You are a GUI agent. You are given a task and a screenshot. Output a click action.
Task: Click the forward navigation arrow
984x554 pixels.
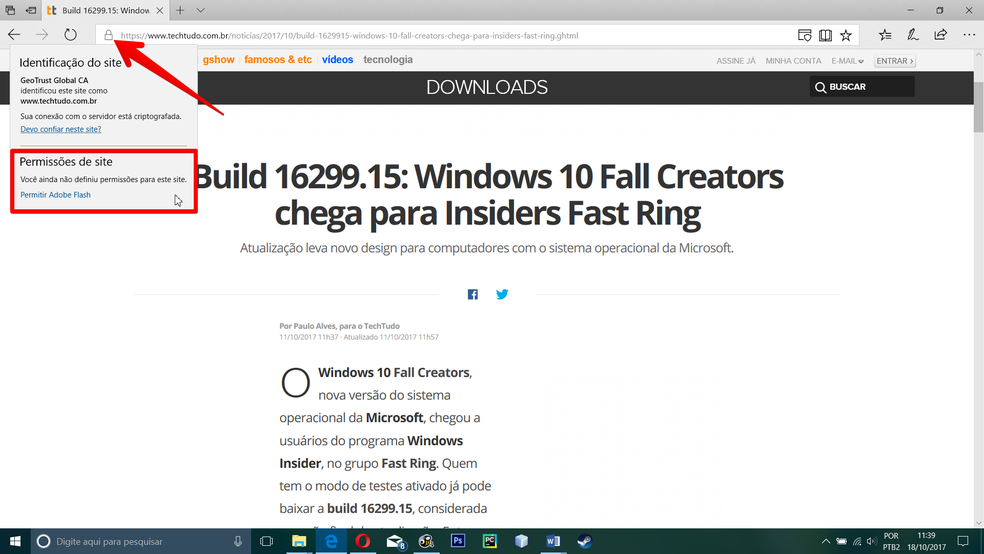(42, 35)
